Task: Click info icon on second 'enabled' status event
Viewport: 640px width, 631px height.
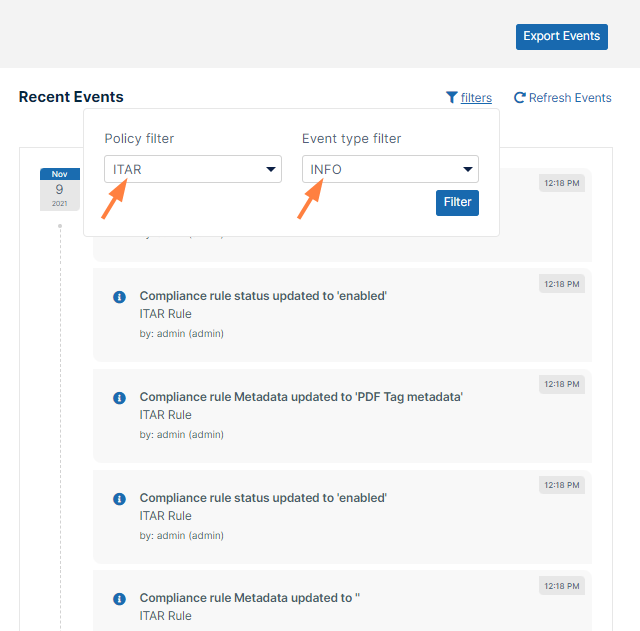Action: (x=119, y=498)
